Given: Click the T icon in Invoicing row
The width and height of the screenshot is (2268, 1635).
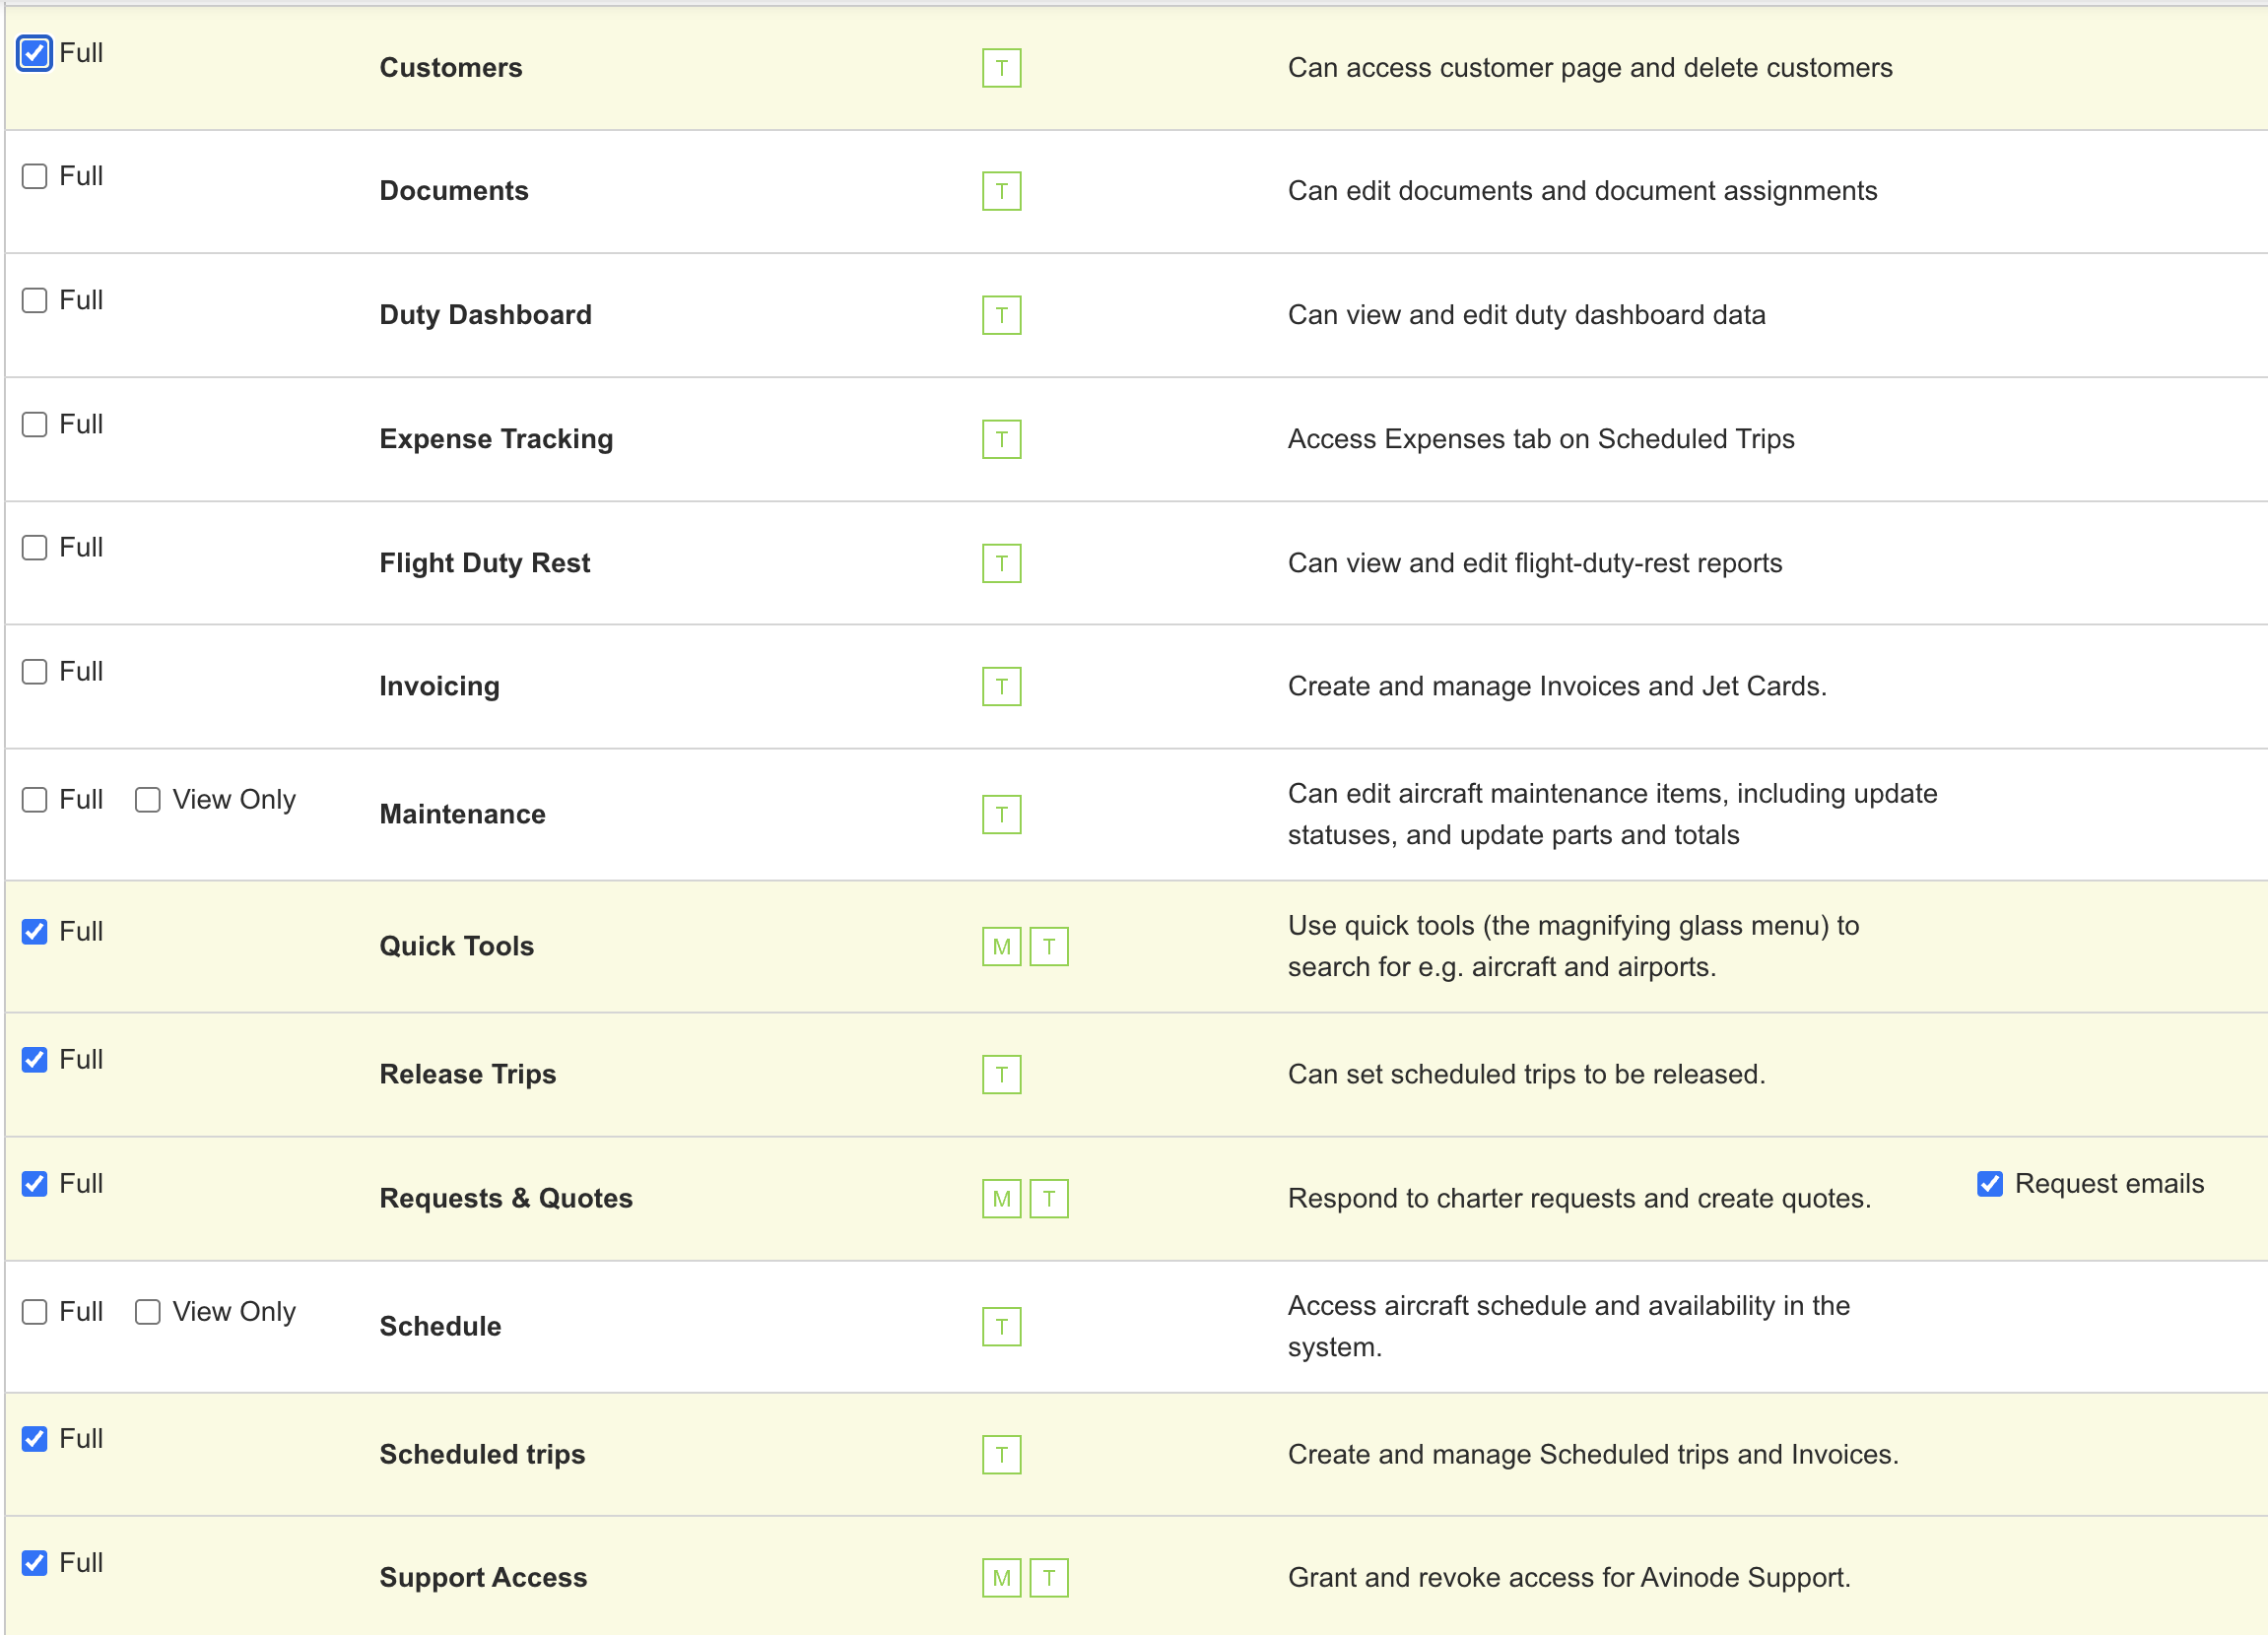Looking at the screenshot, I should pyautogui.click(x=1001, y=686).
